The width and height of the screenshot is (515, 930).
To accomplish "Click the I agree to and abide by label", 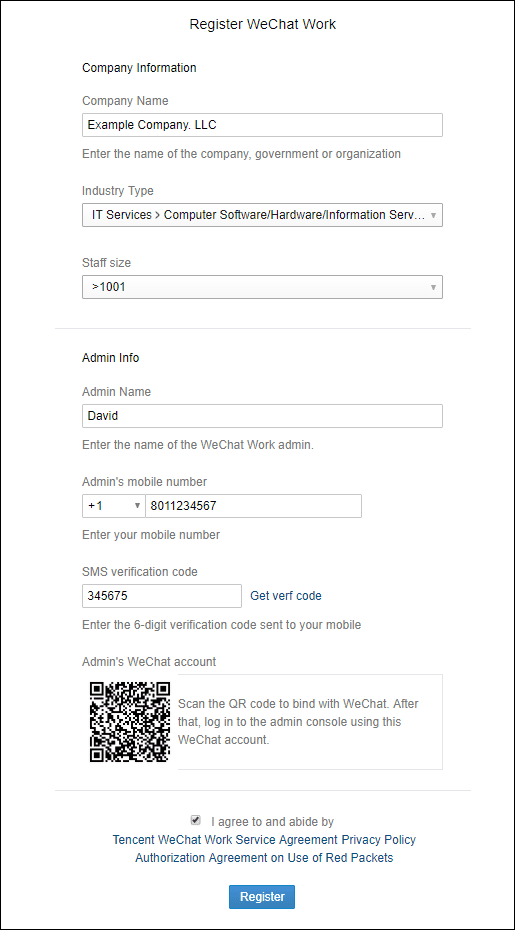I will point(272,822).
